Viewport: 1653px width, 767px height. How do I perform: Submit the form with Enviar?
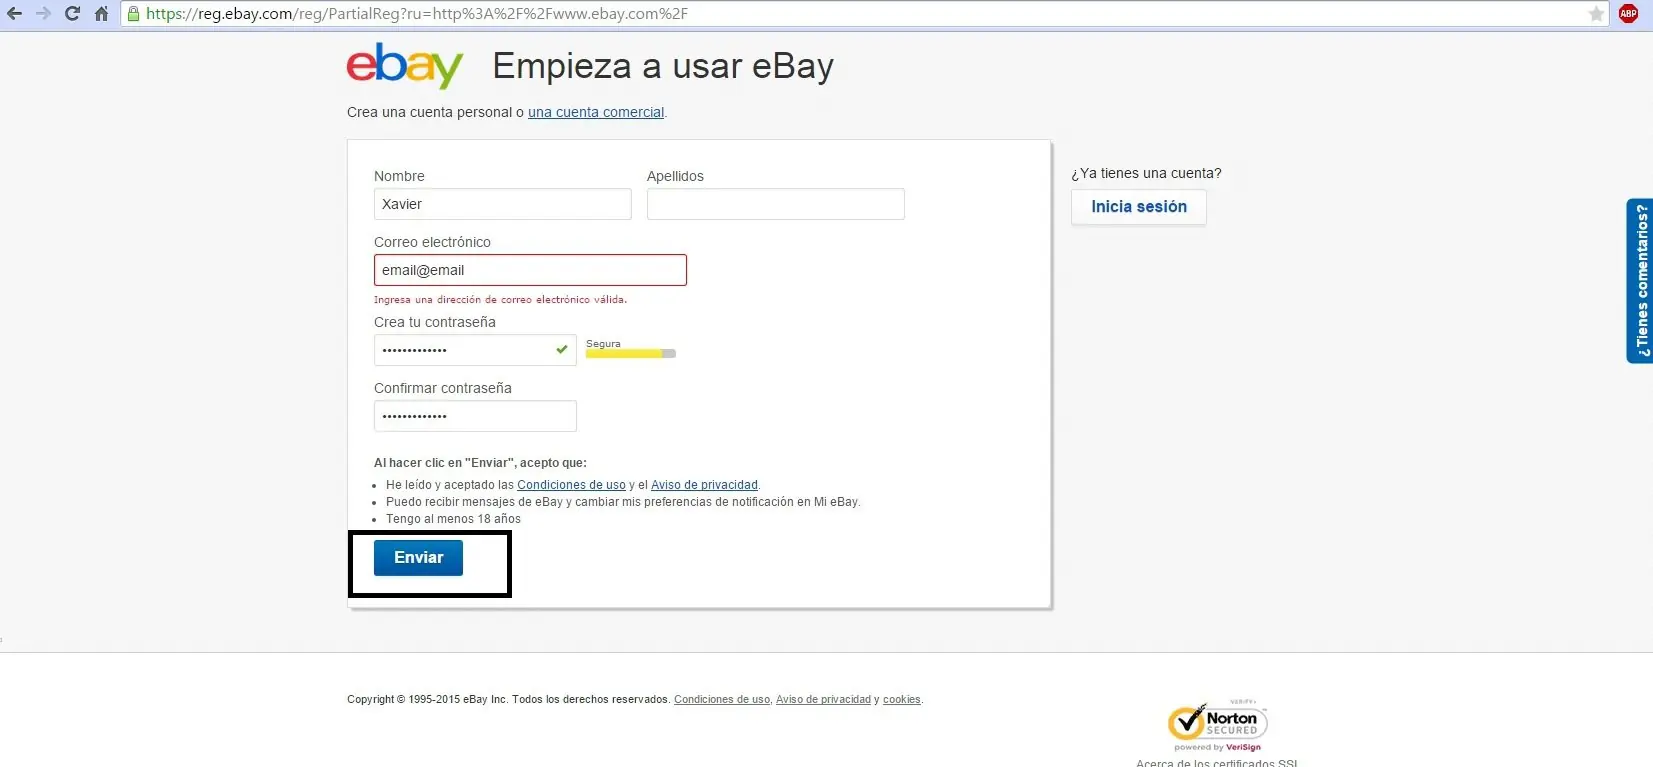tap(418, 558)
